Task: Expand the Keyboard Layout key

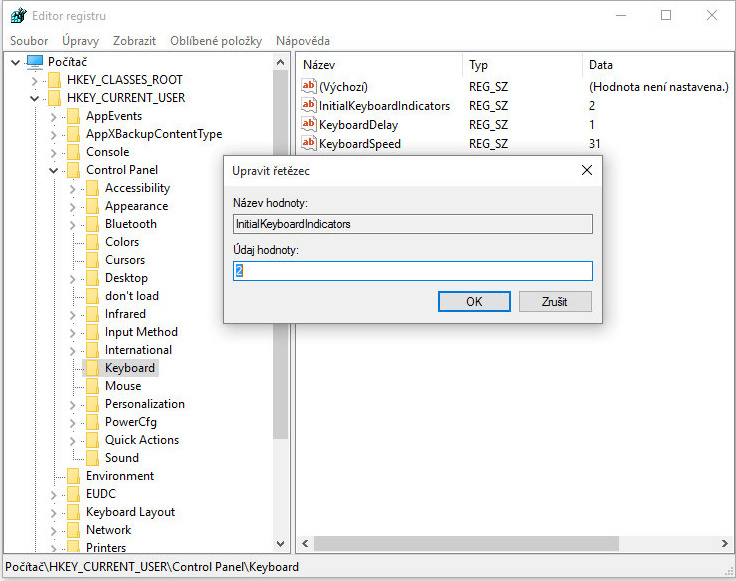Action: (54, 512)
